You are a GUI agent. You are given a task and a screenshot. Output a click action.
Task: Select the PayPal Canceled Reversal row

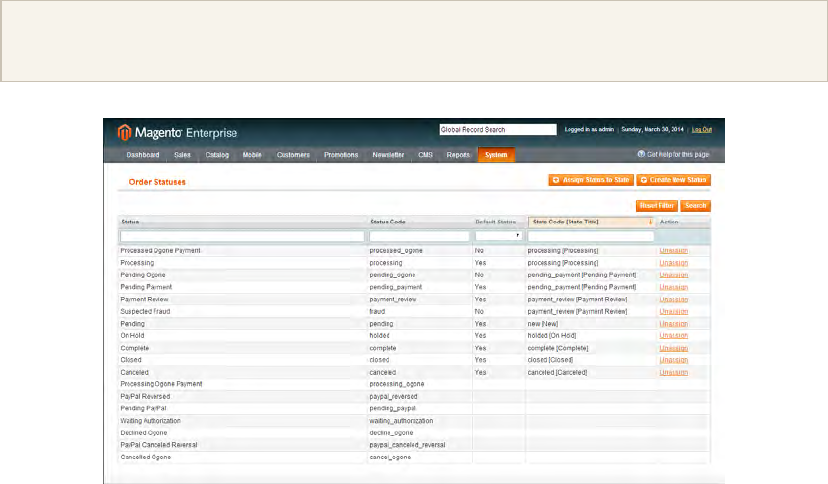(x=414, y=445)
